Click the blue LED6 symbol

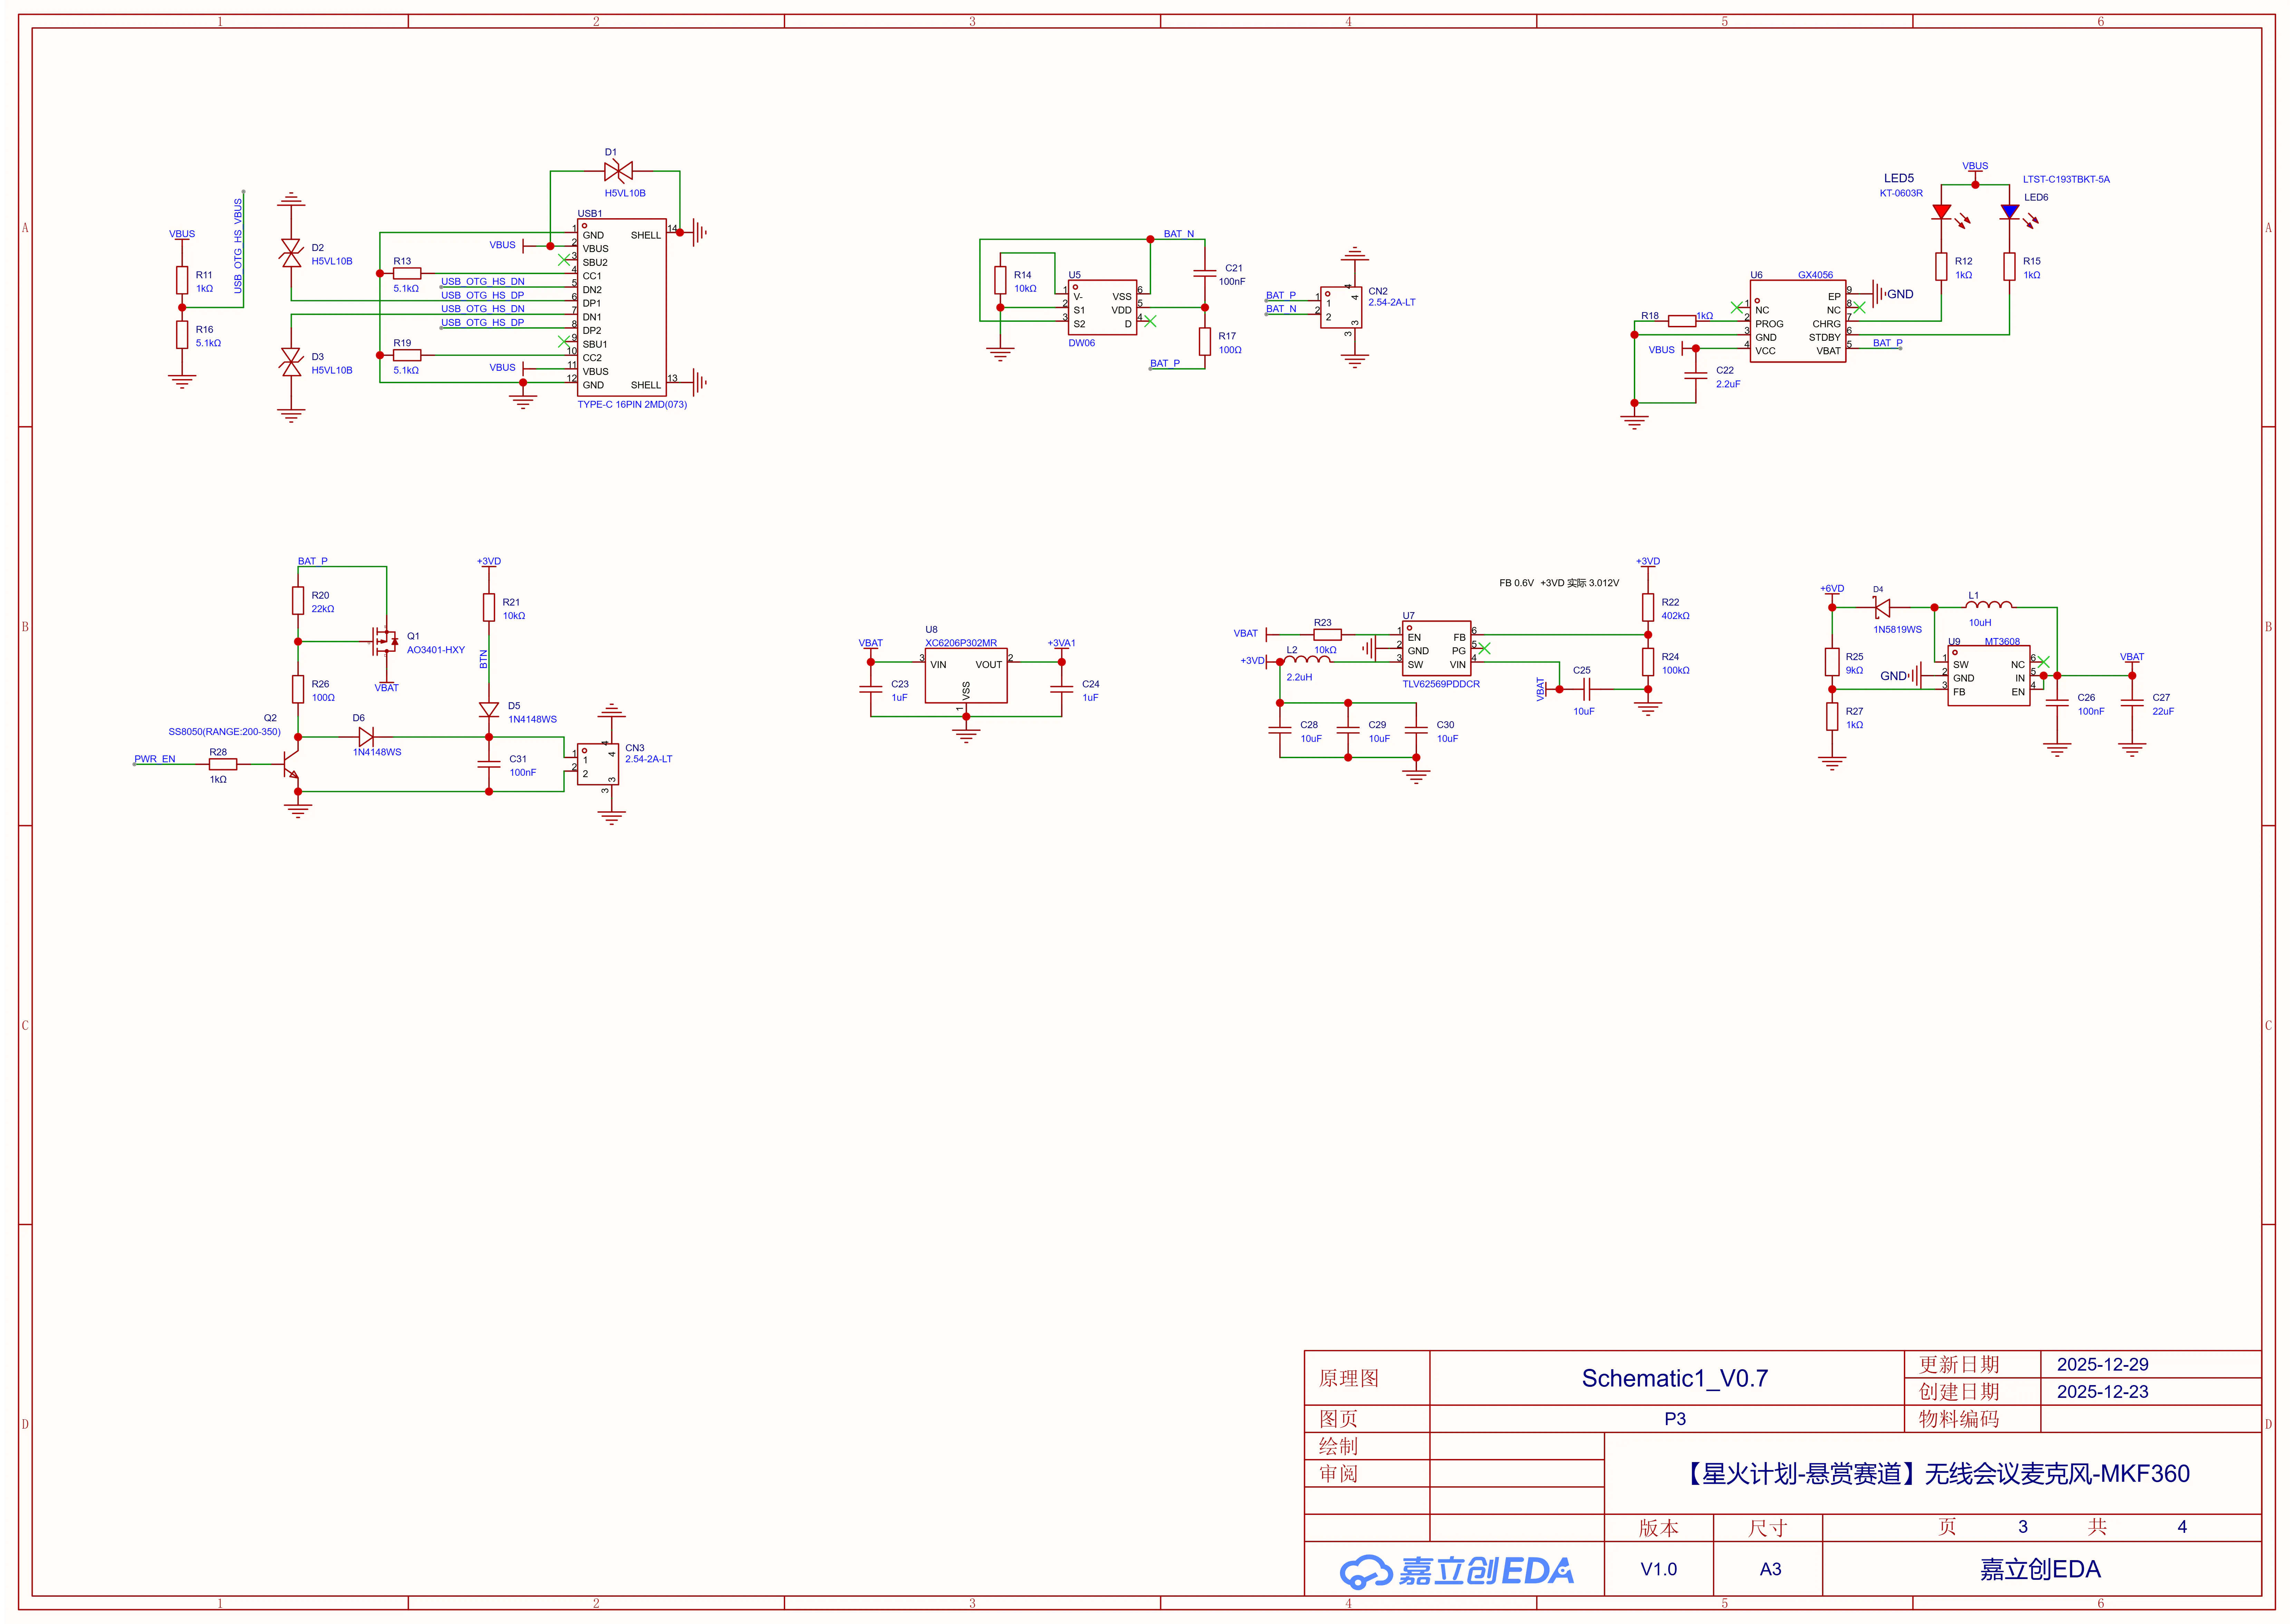tap(2009, 212)
